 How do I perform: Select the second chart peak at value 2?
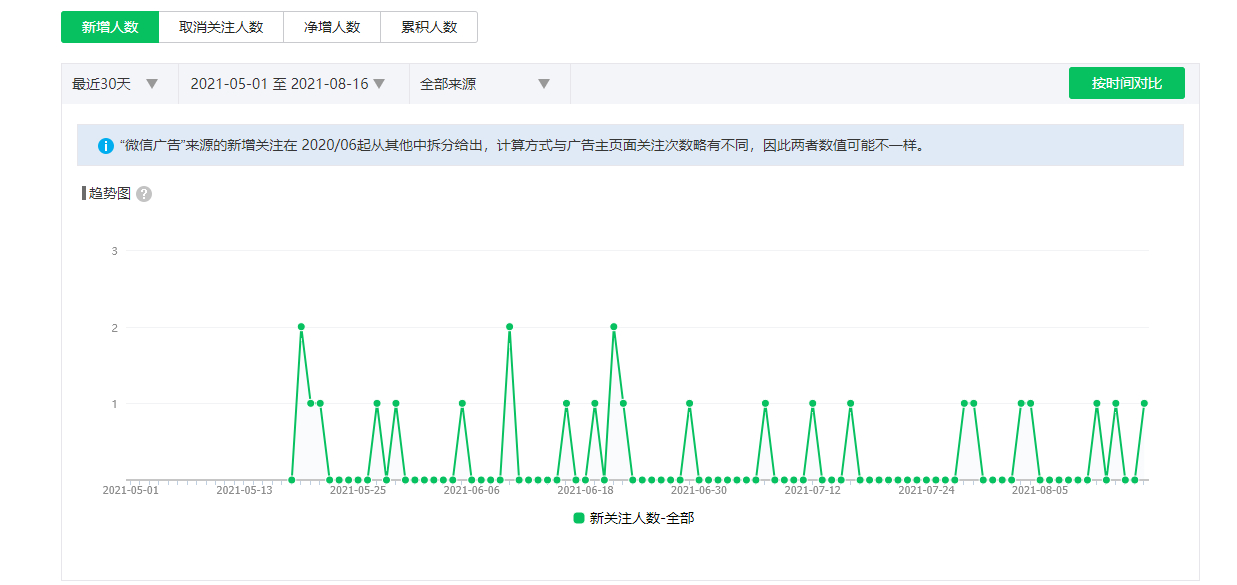point(509,327)
